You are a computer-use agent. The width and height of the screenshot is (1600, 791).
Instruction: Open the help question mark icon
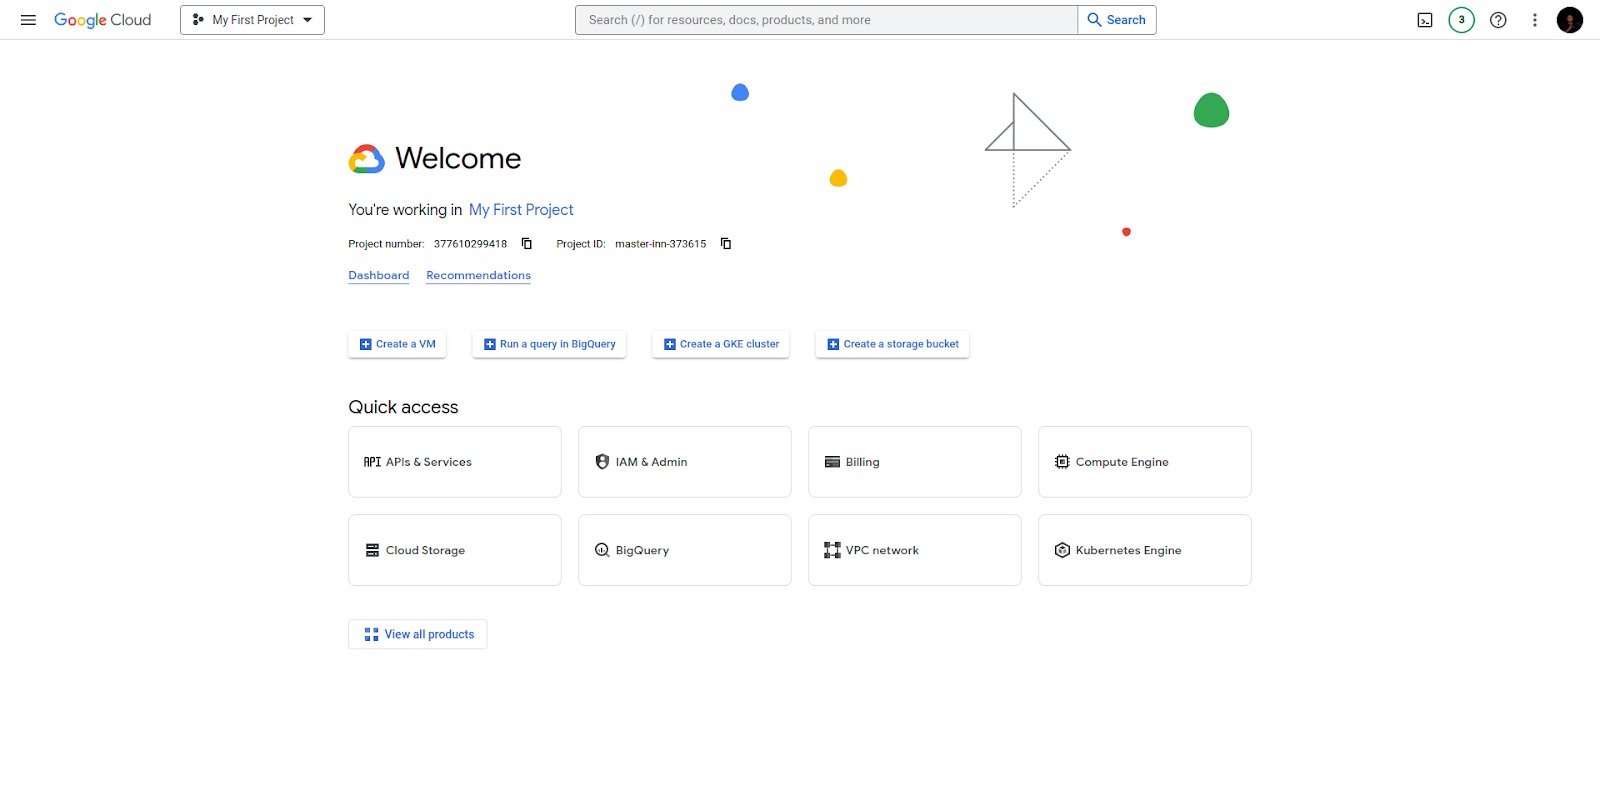1498,20
